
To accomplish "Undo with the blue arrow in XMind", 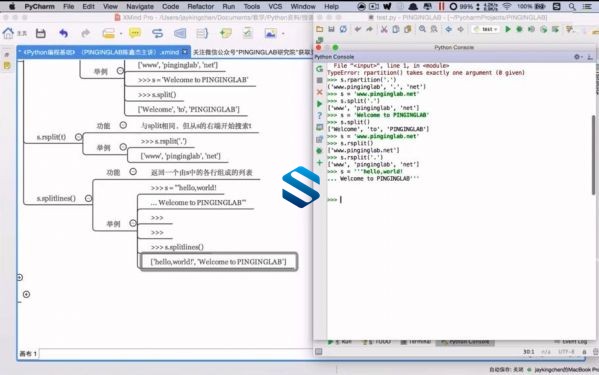I will pos(63,34).
